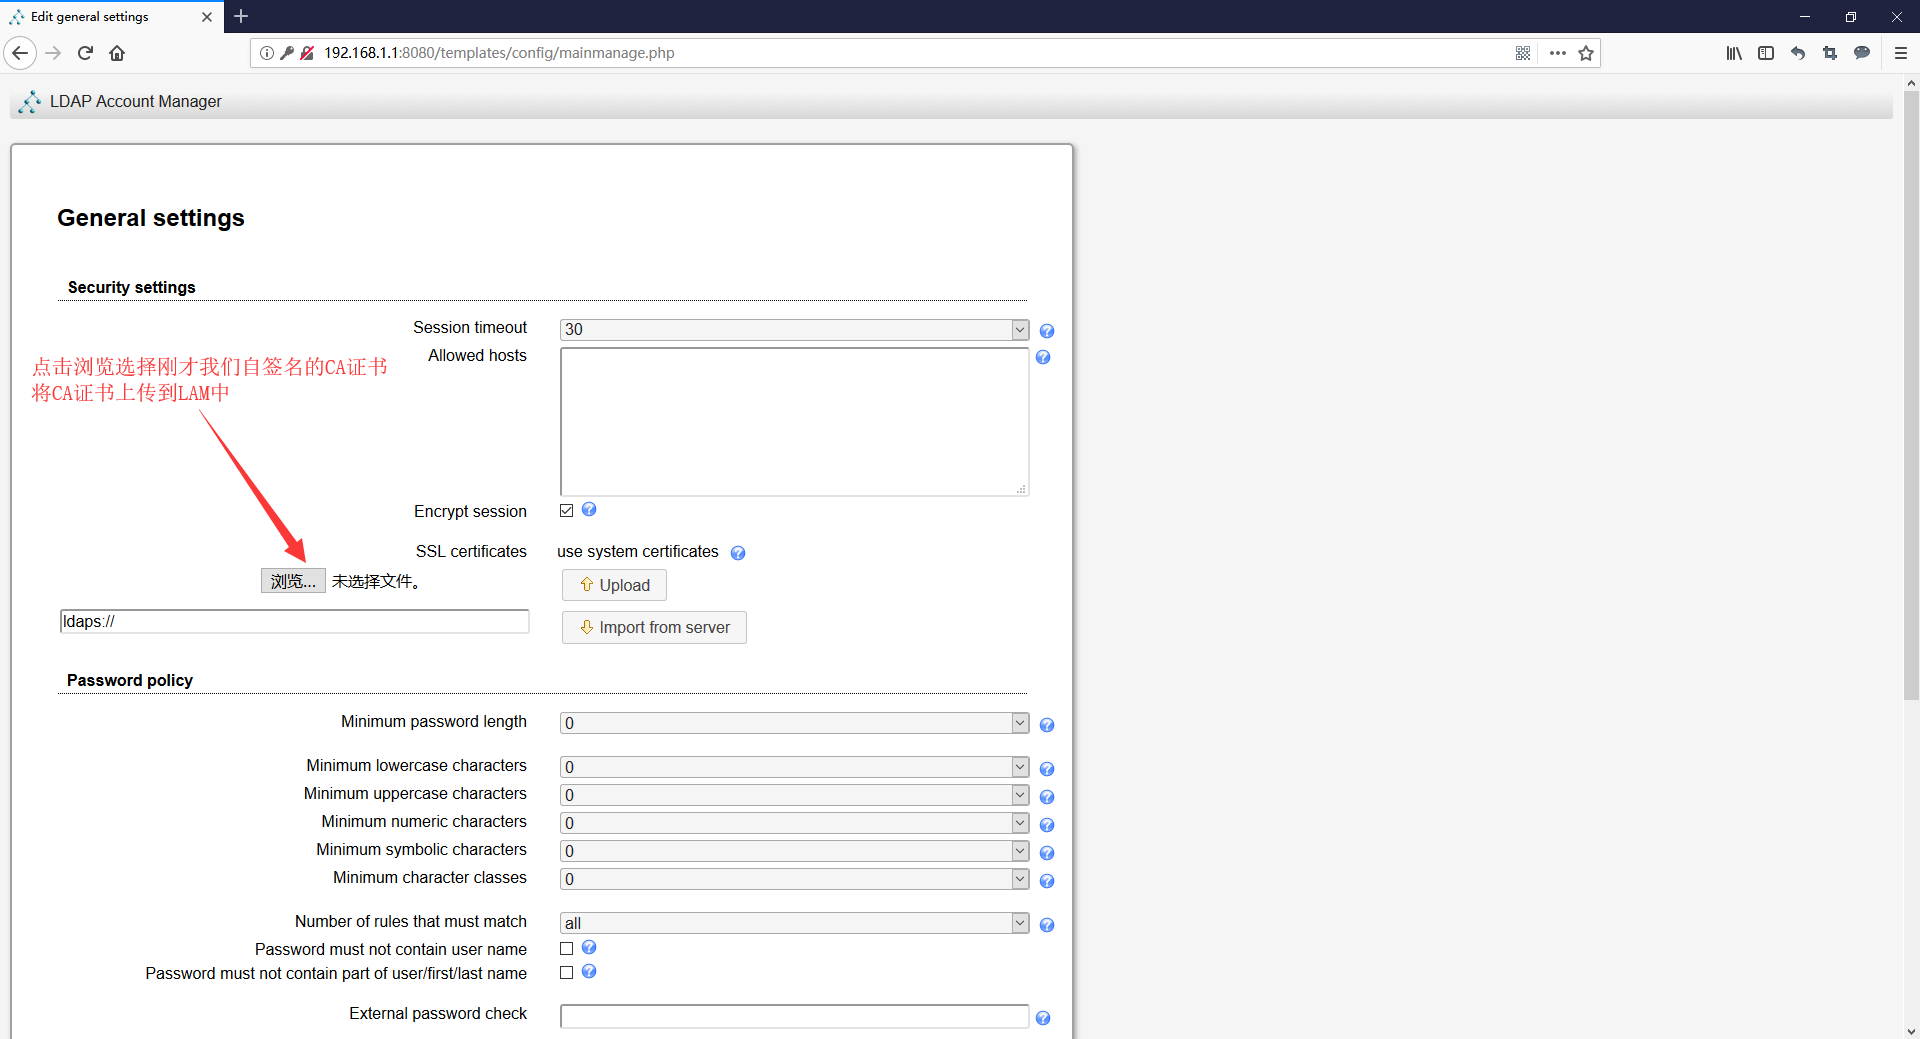
Task: Click Import from server button
Action: tap(654, 627)
